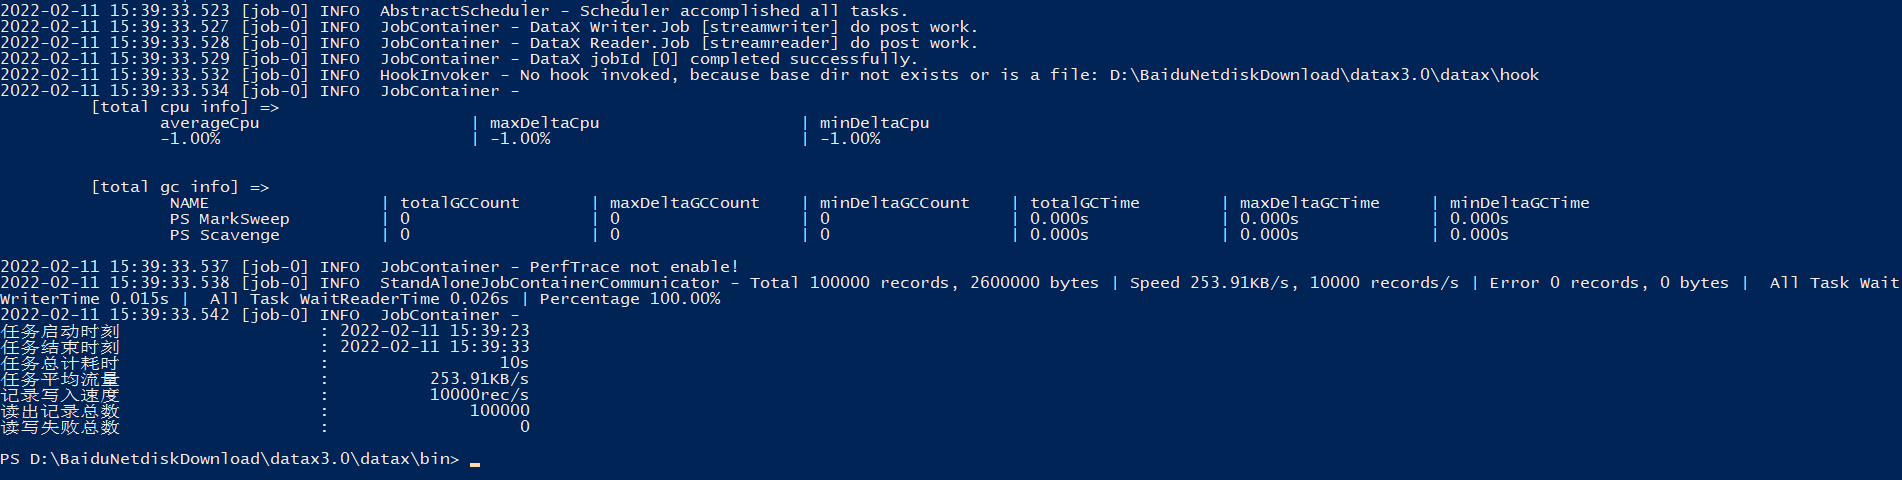Click the hook directory file path text

click(1324, 75)
